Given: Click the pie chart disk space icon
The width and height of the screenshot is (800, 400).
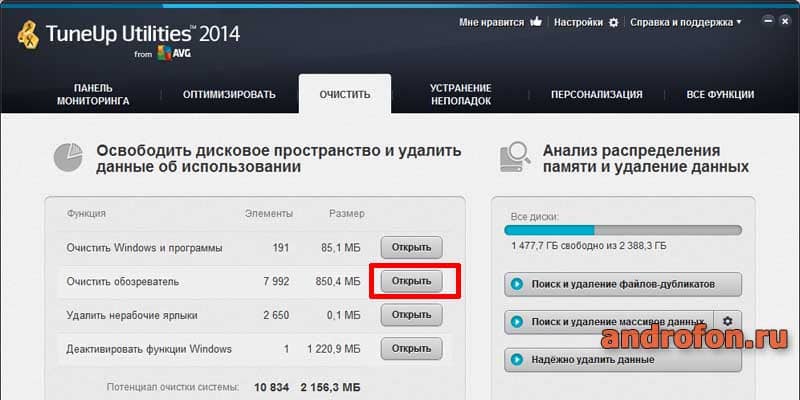Looking at the screenshot, I should 68,157.
